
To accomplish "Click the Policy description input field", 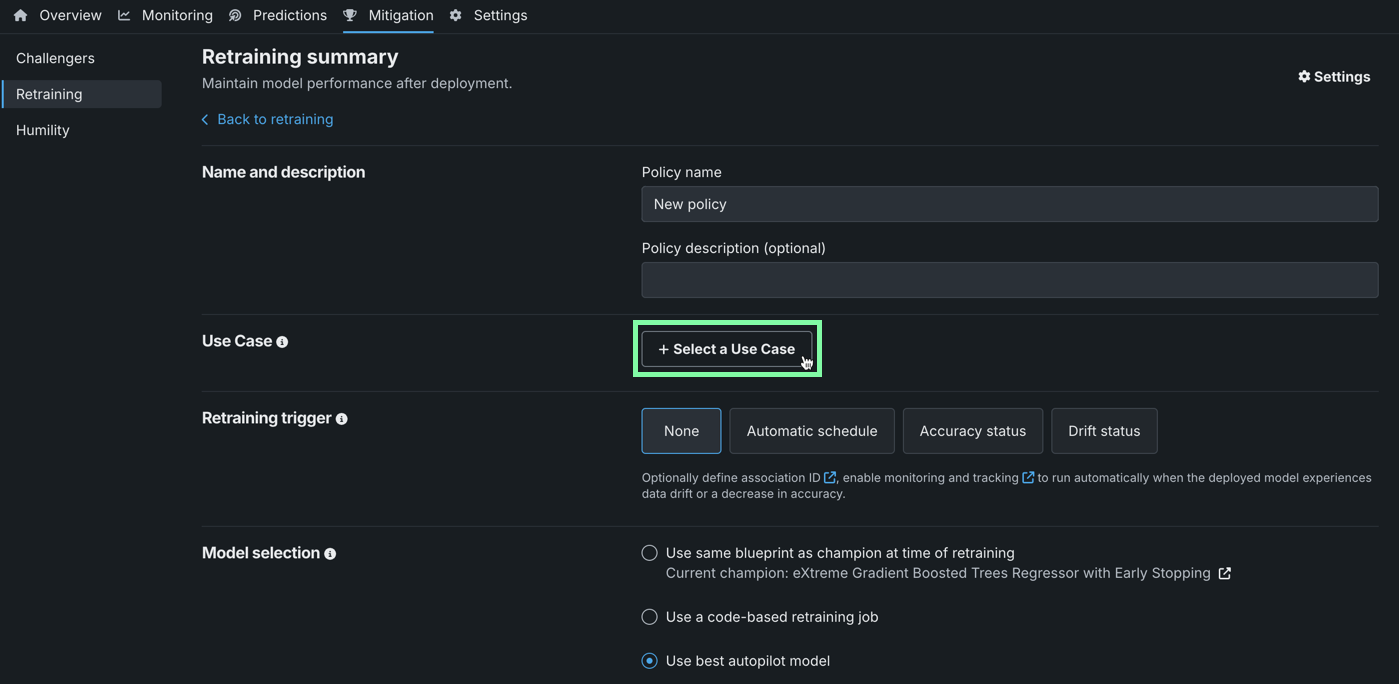I will click(1009, 280).
